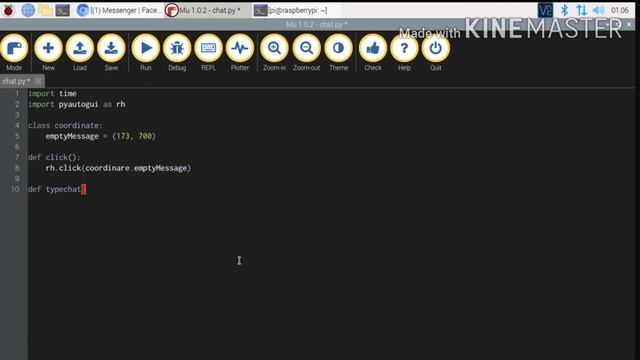Toggle the editor Theme
This screenshot has height=360, width=640.
tap(338, 53)
